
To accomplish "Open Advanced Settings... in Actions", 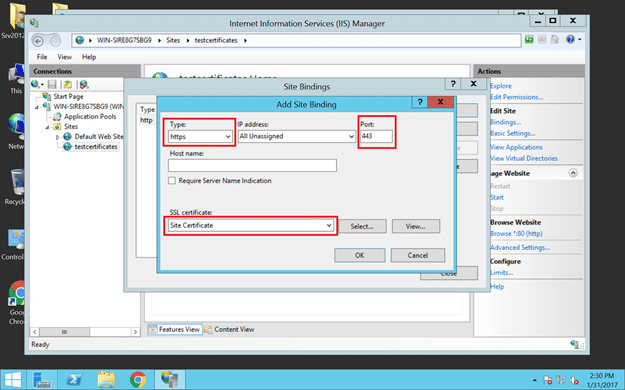I will pyautogui.click(x=520, y=248).
